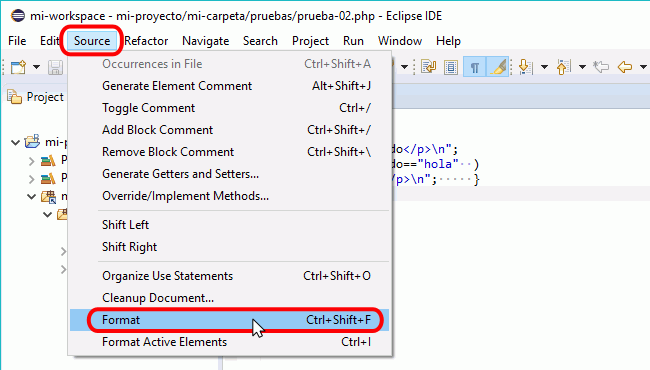
Task: Open the Next Annotation dropdown arrow
Action: (544, 67)
